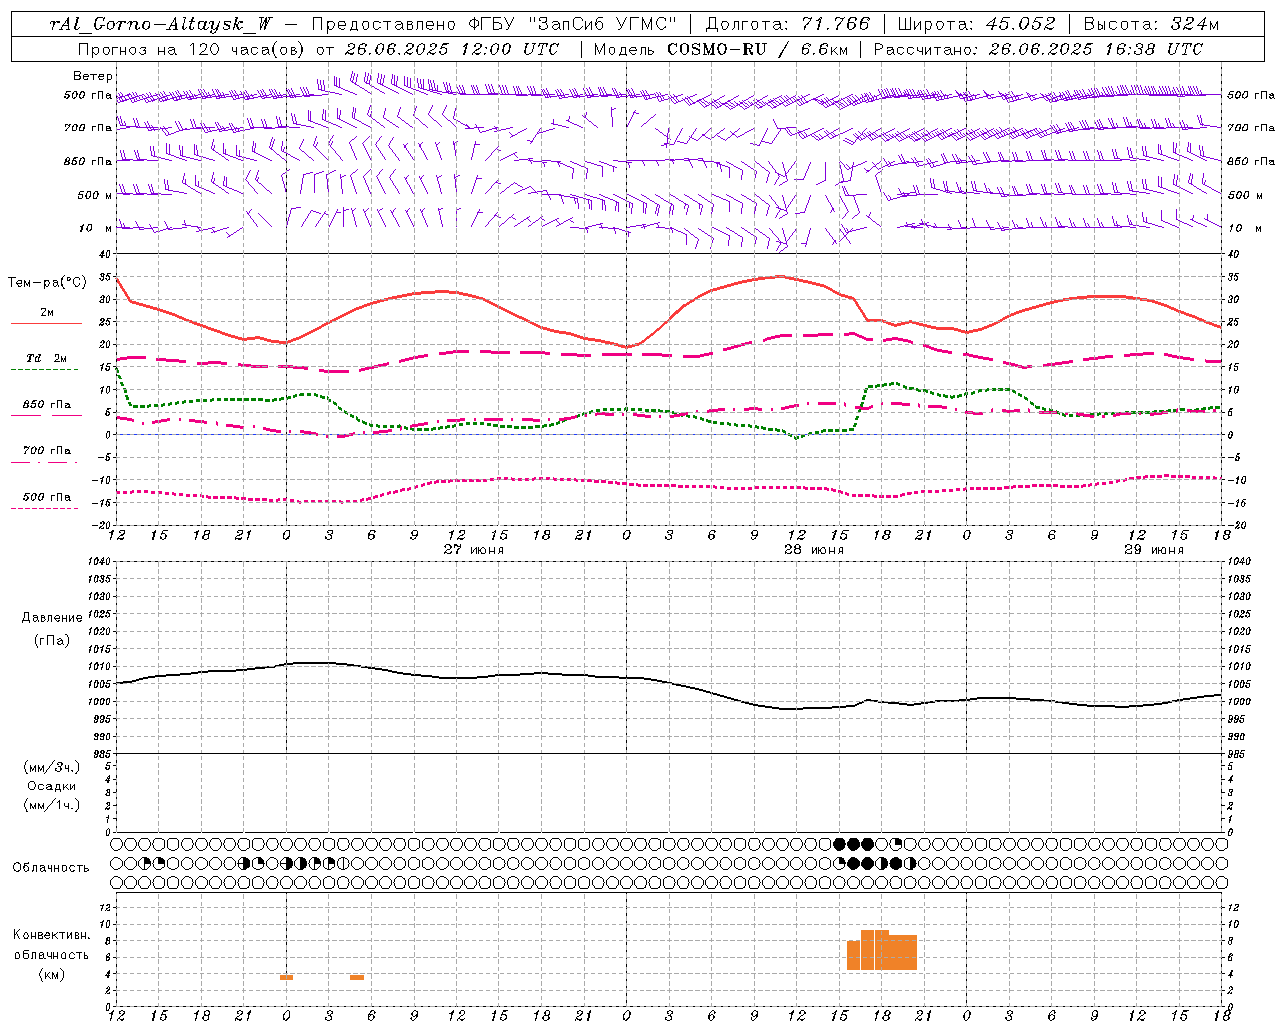The width and height of the screenshot is (1280, 1024).
Task: Select the Высота: 324м header field
Action: [1151, 24]
